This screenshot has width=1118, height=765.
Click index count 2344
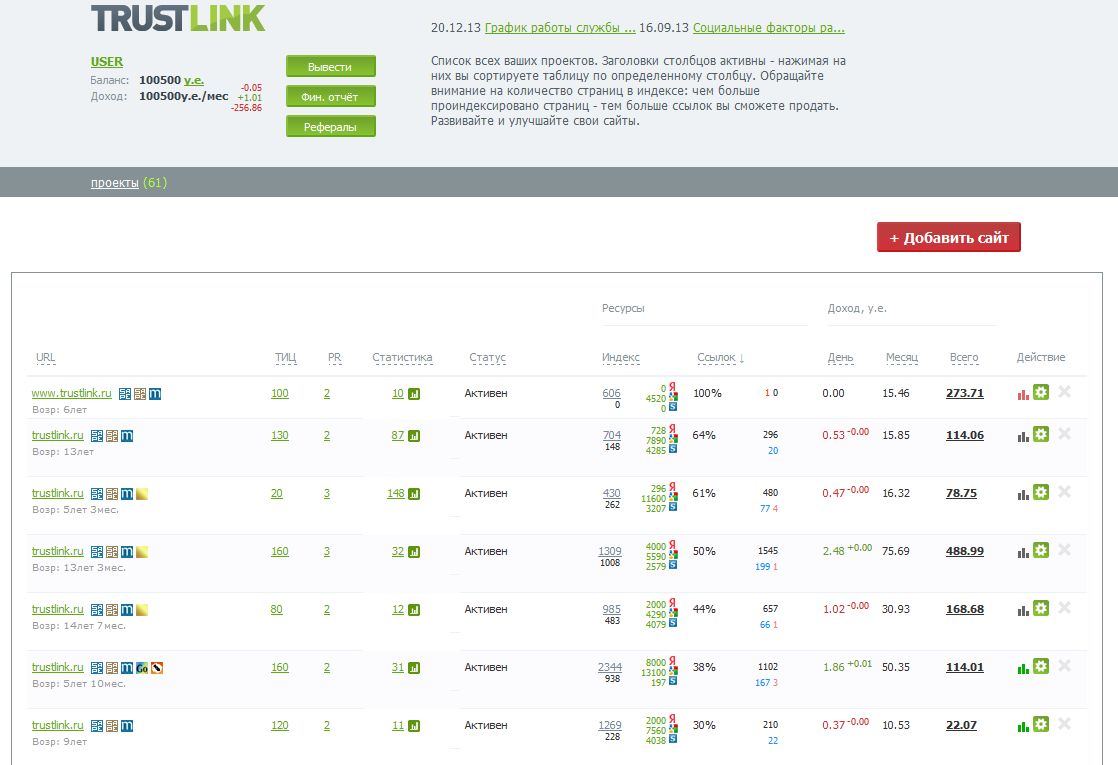(x=610, y=667)
